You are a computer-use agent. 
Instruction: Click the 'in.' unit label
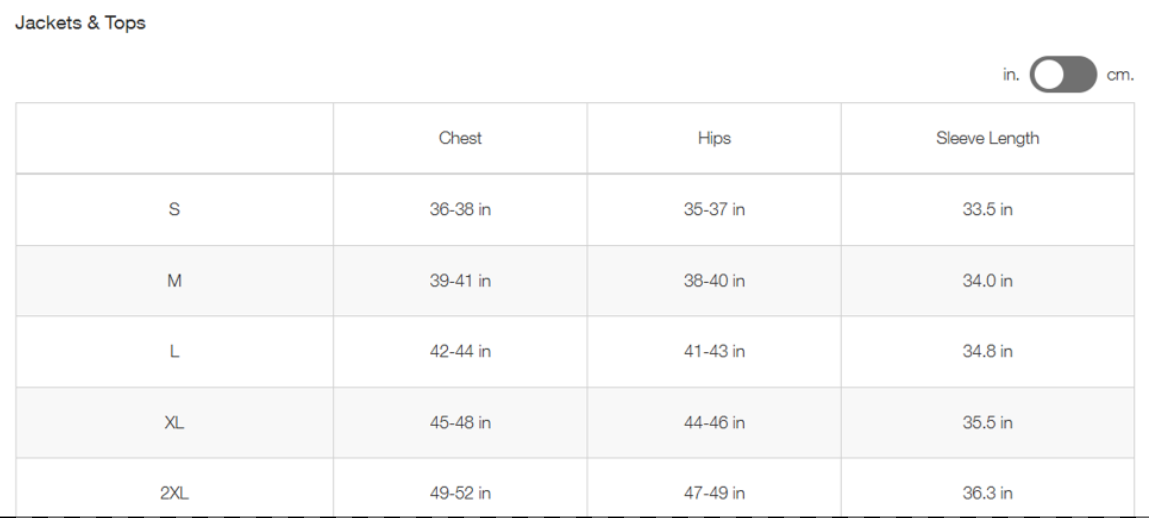pyautogui.click(x=1011, y=75)
